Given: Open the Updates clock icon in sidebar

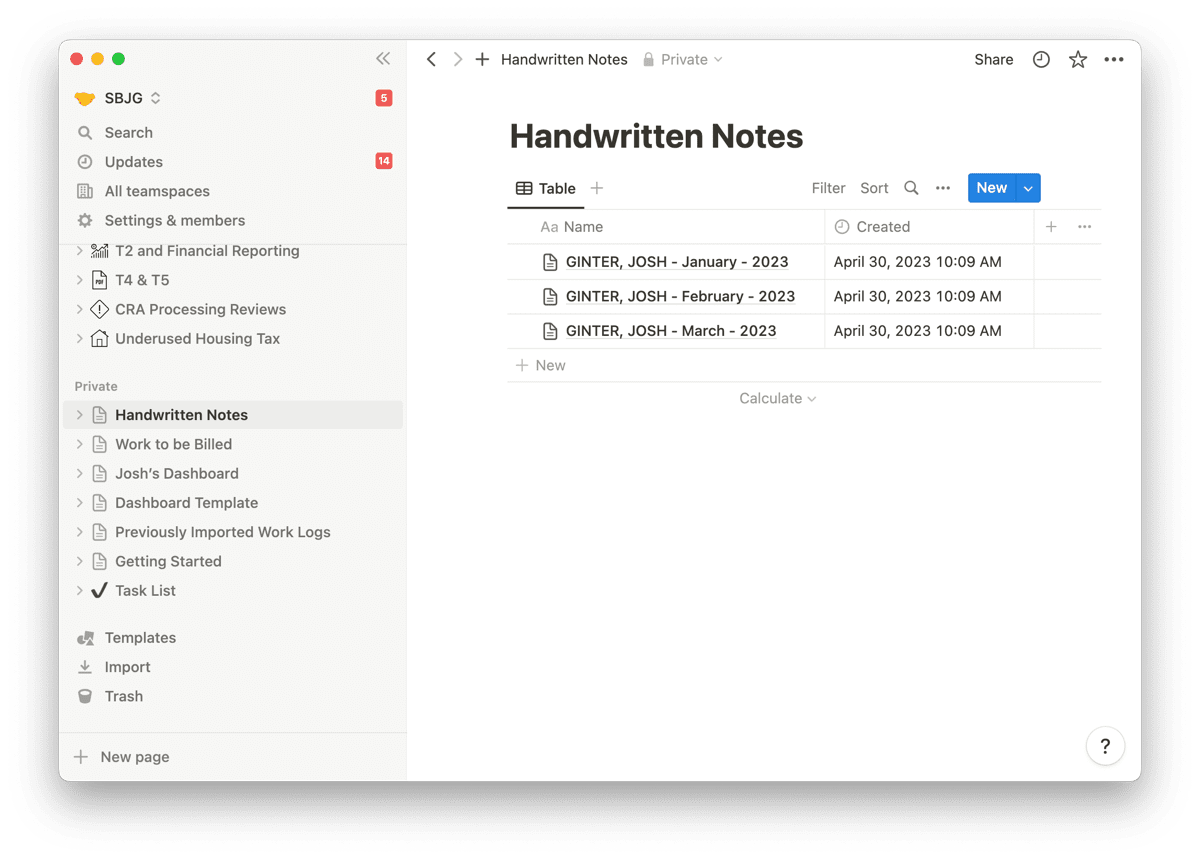Looking at the screenshot, I should click(85, 162).
